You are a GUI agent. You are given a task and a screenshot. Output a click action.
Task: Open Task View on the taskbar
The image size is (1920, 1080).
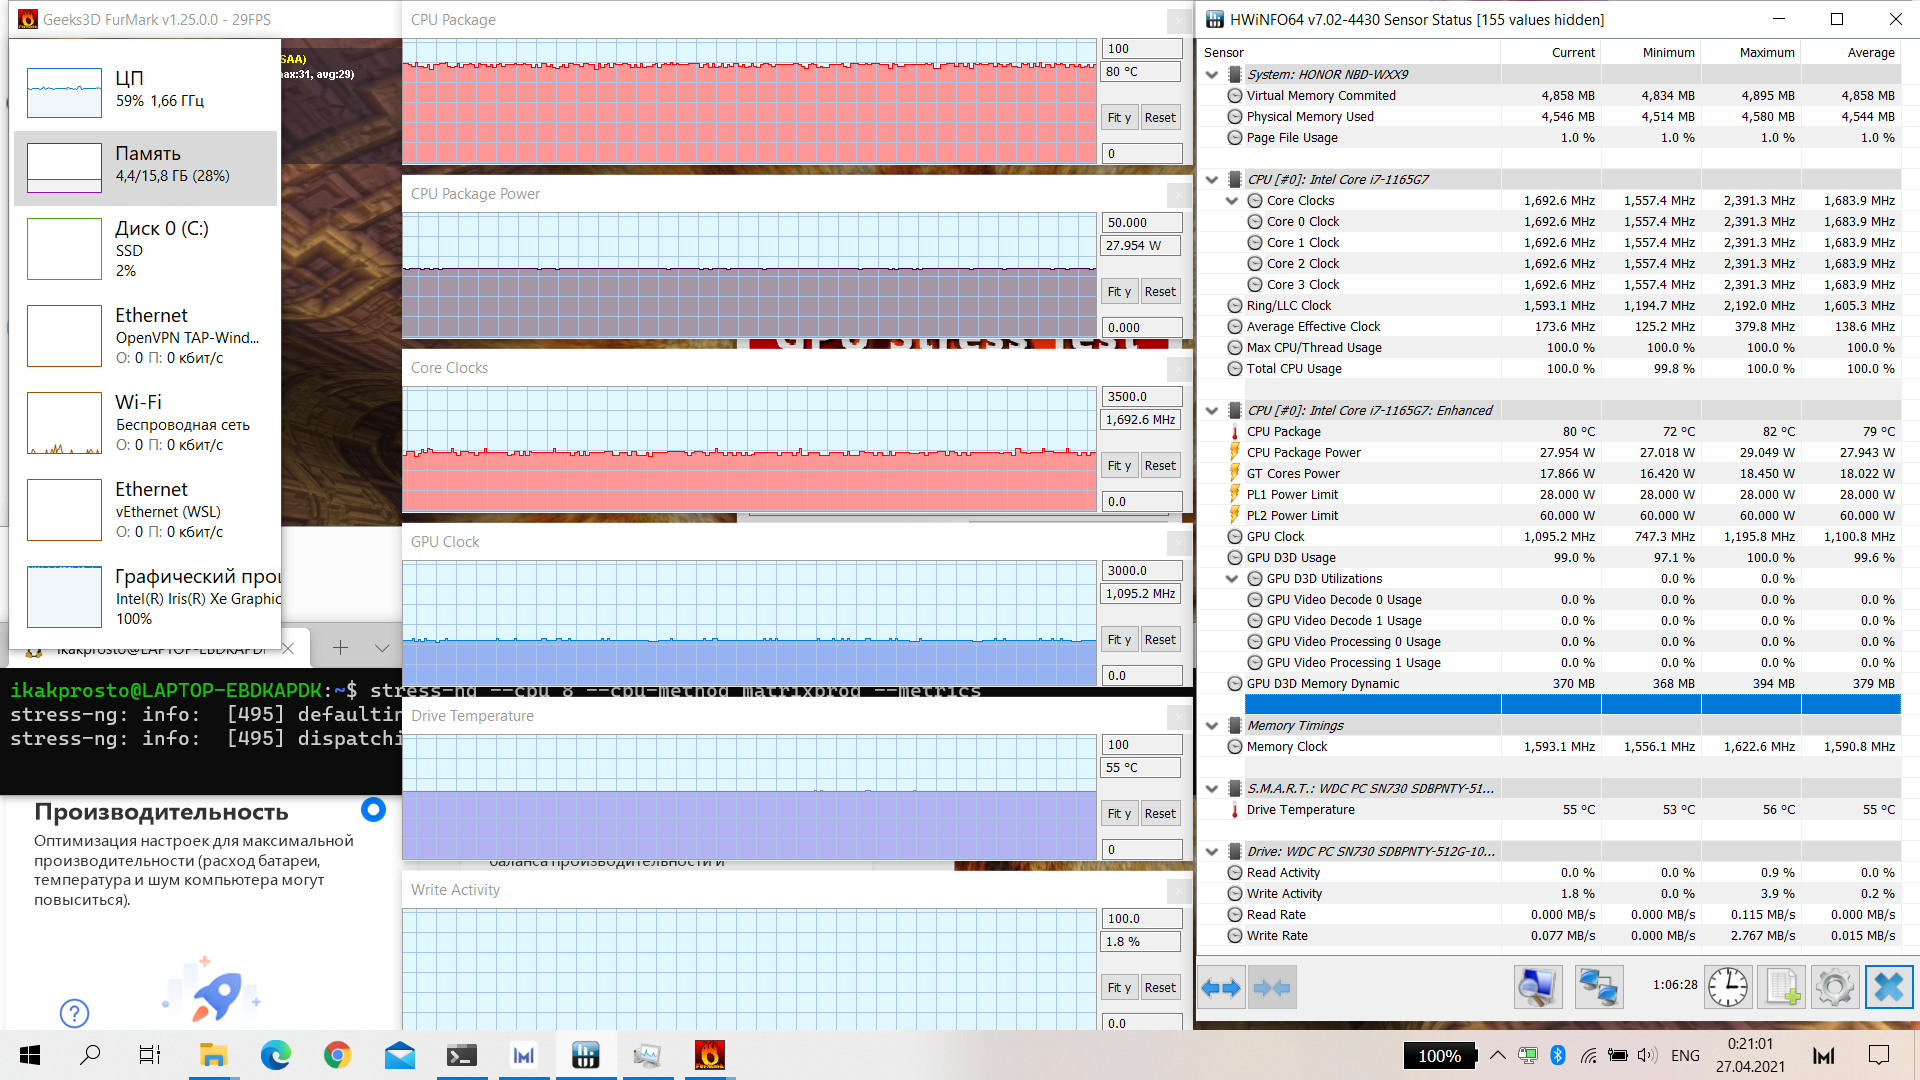[150, 1055]
